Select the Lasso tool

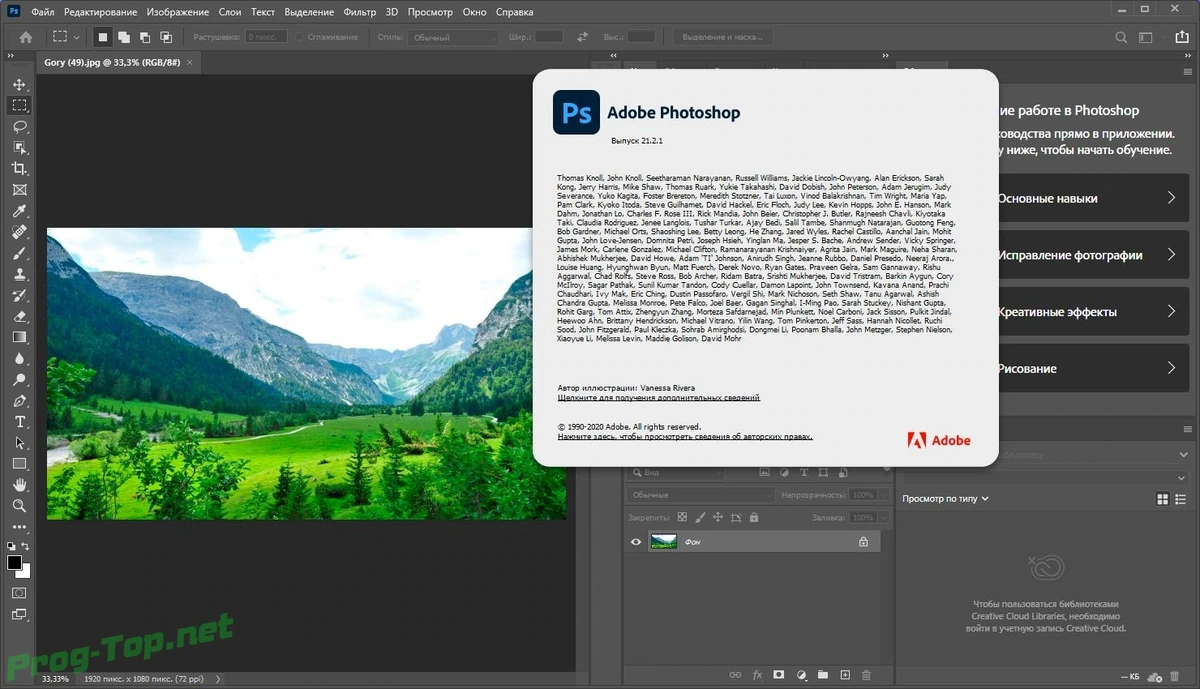pos(19,127)
